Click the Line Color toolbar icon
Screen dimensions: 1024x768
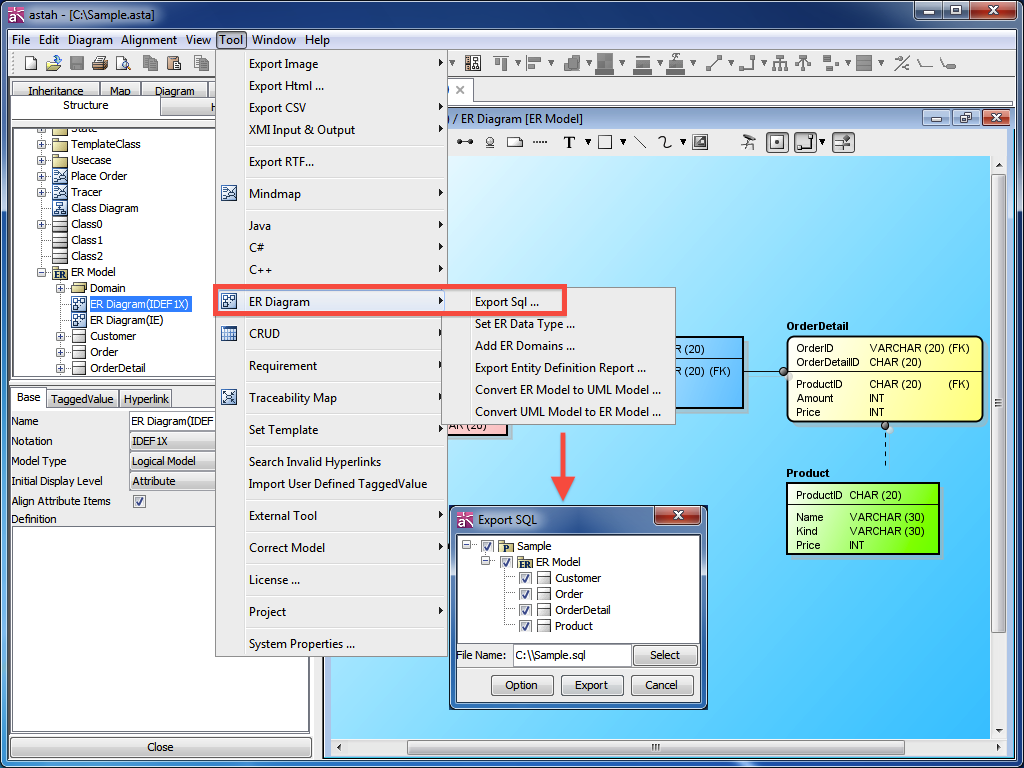(x=643, y=63)
